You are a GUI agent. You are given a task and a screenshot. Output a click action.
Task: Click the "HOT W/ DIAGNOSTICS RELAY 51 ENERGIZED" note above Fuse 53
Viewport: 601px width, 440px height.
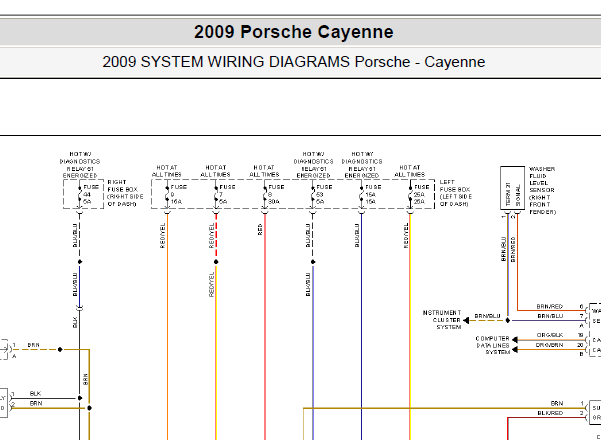tap(313, 165)
